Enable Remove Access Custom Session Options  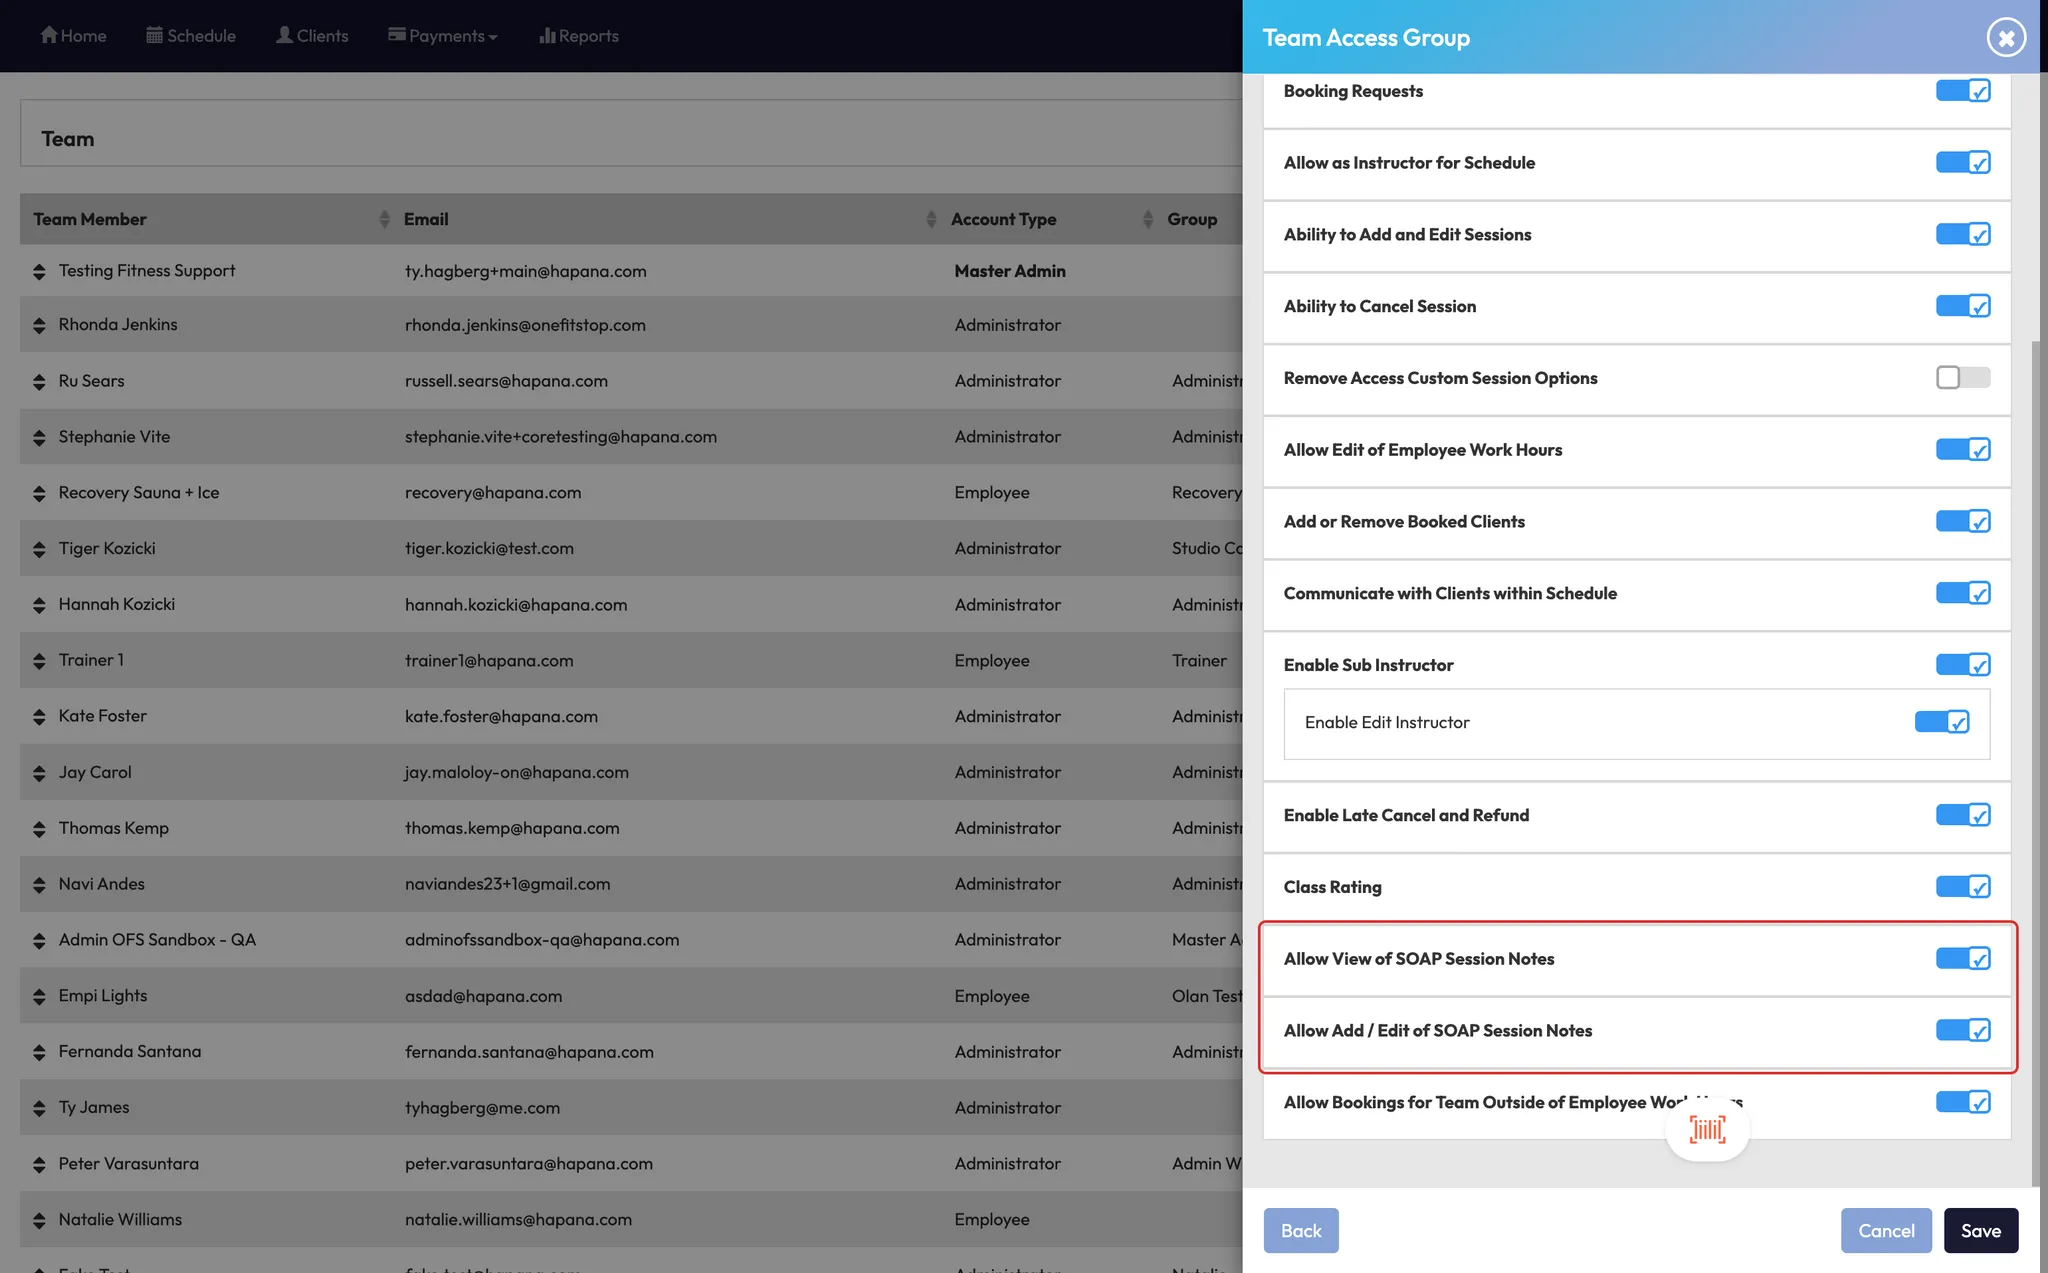[1962, 378]
